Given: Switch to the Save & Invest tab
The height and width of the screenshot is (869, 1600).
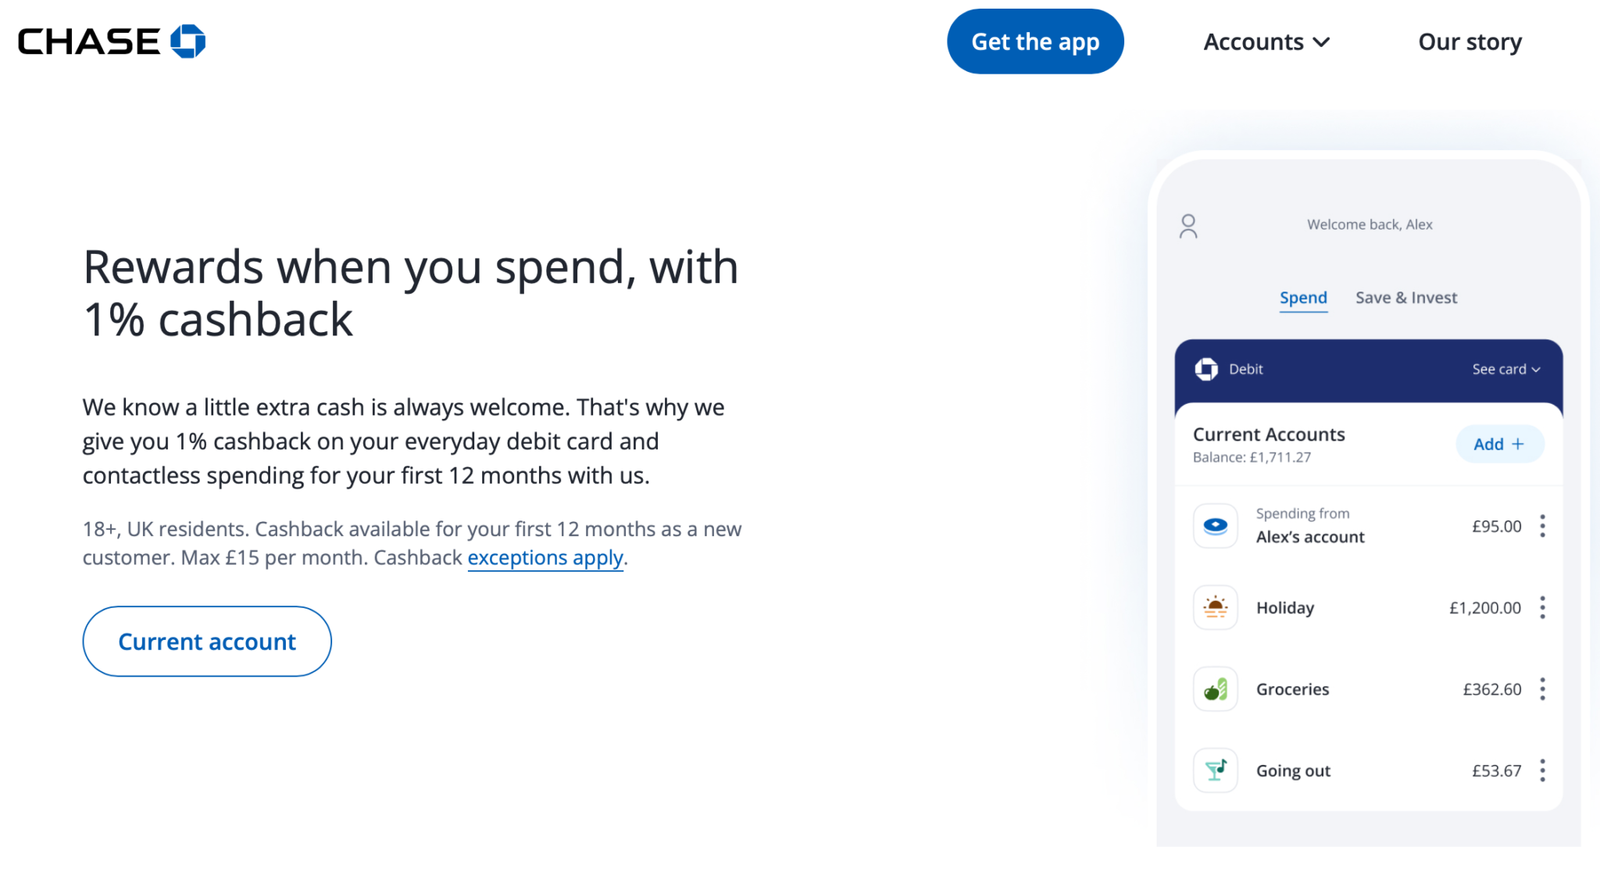Looking at the screenshot, I should [1406, 297].
